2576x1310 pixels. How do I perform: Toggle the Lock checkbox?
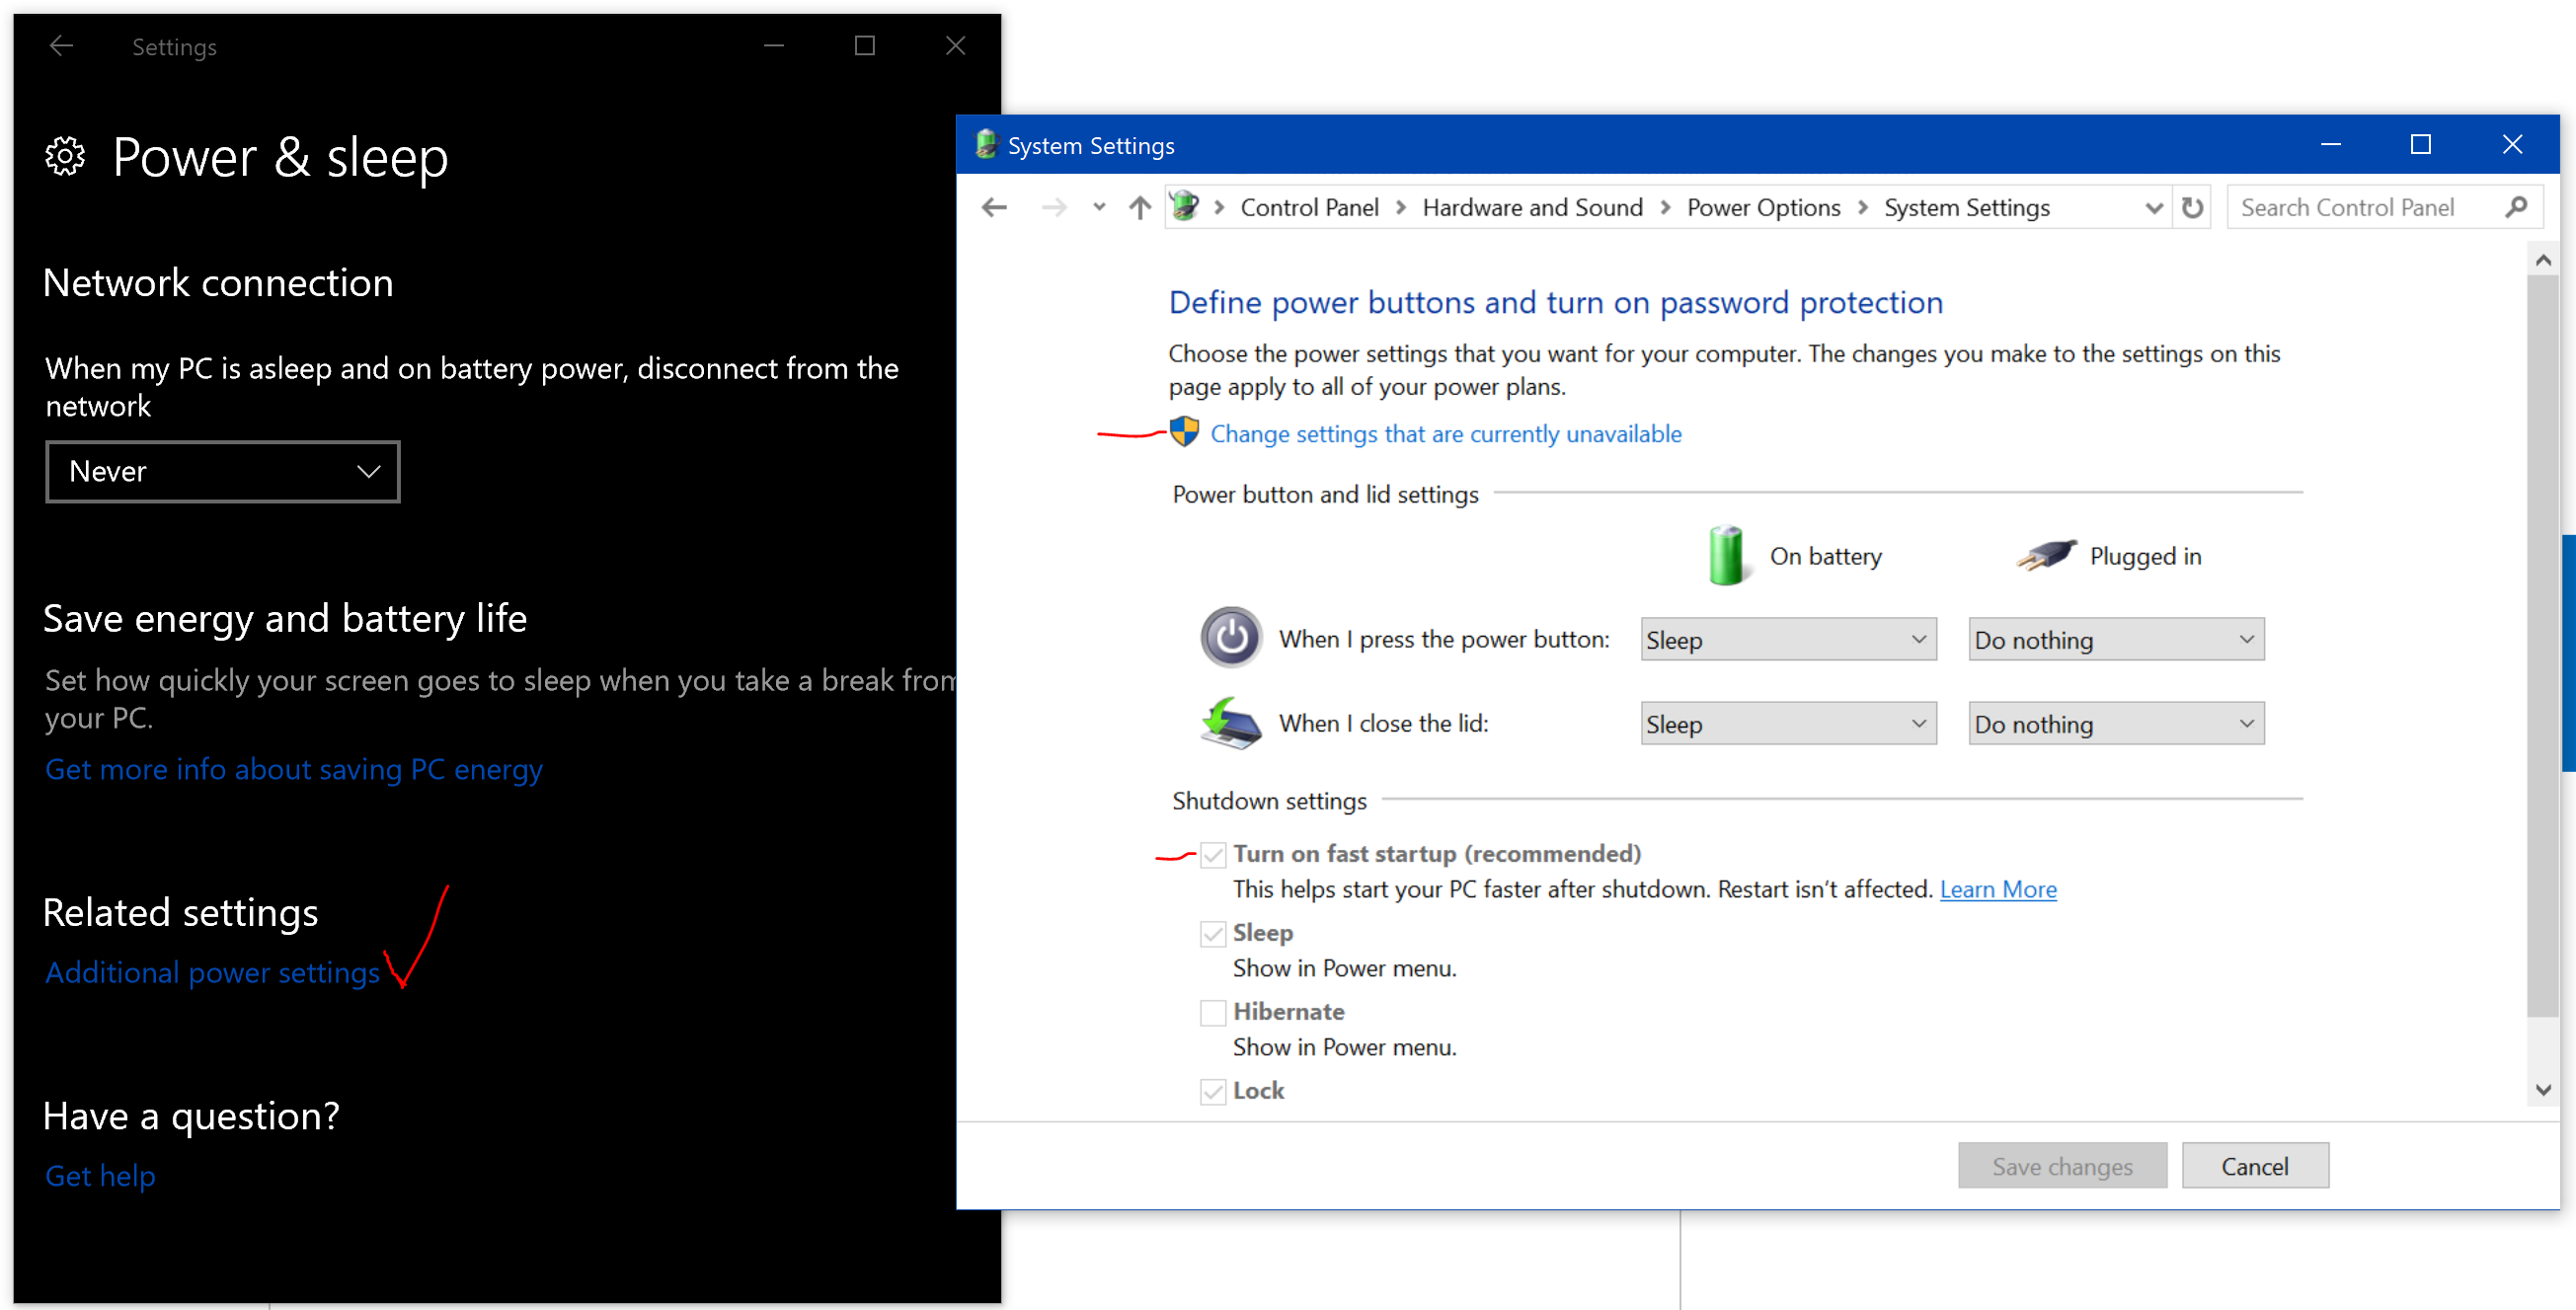coord(1213,1091)
